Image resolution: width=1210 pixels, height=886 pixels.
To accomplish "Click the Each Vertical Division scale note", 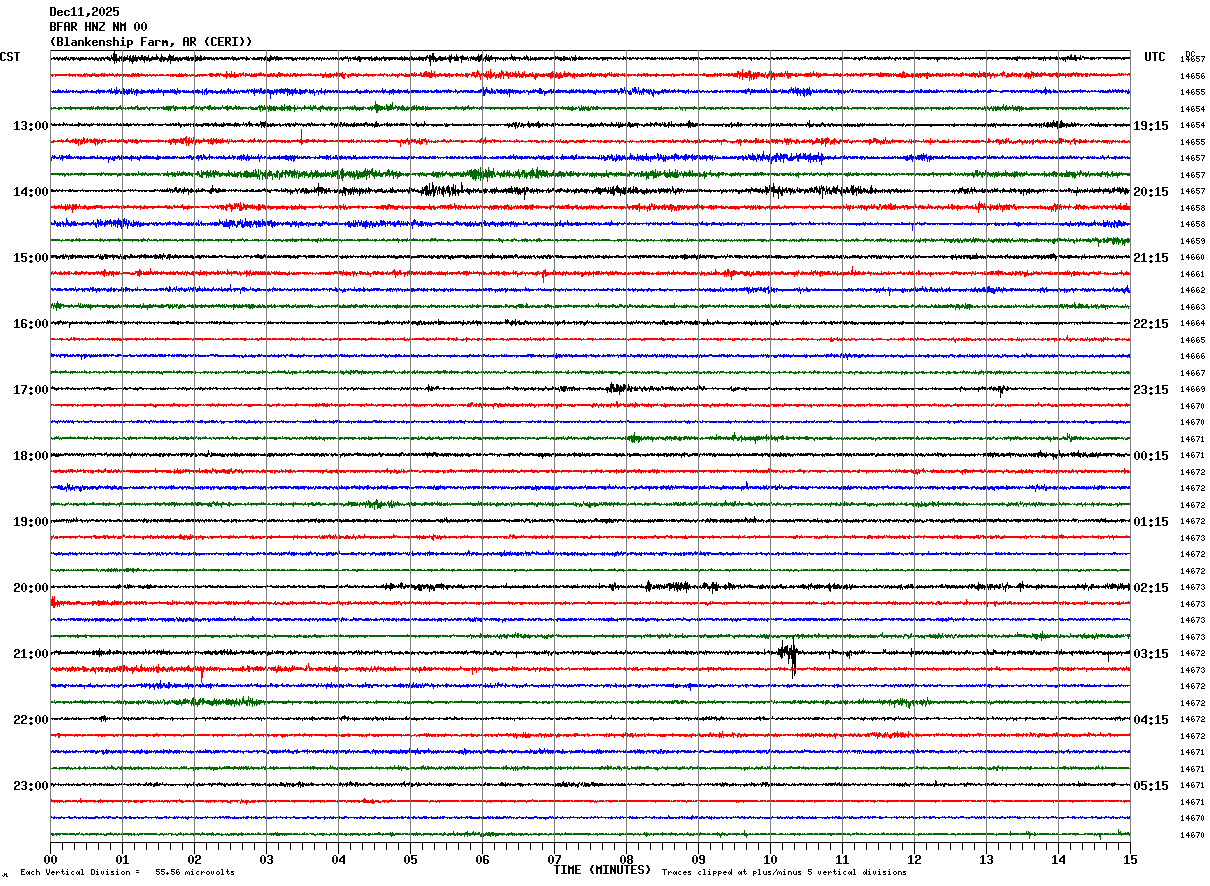I will 127,872.
